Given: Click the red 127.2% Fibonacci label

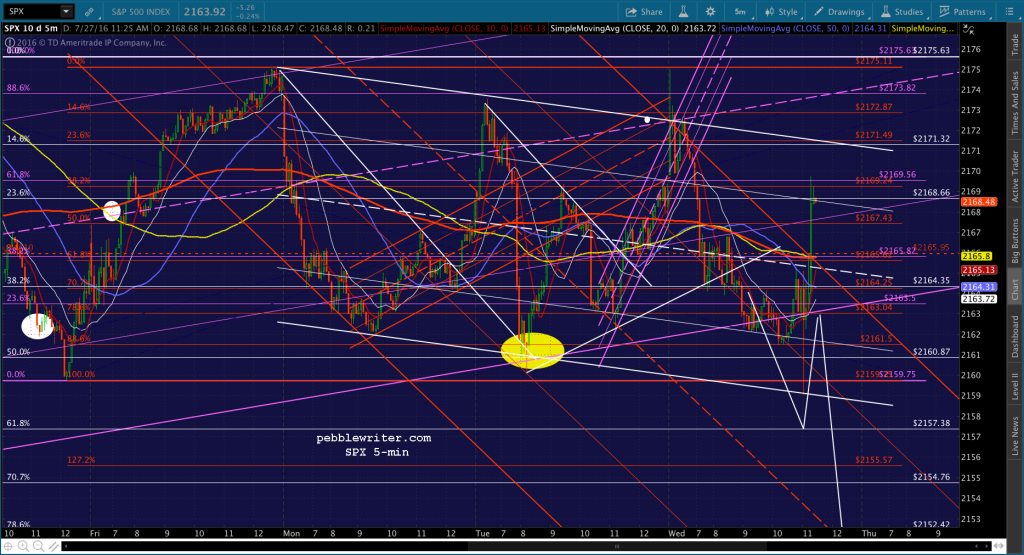Looking at the screenshot, I should 81,460.
